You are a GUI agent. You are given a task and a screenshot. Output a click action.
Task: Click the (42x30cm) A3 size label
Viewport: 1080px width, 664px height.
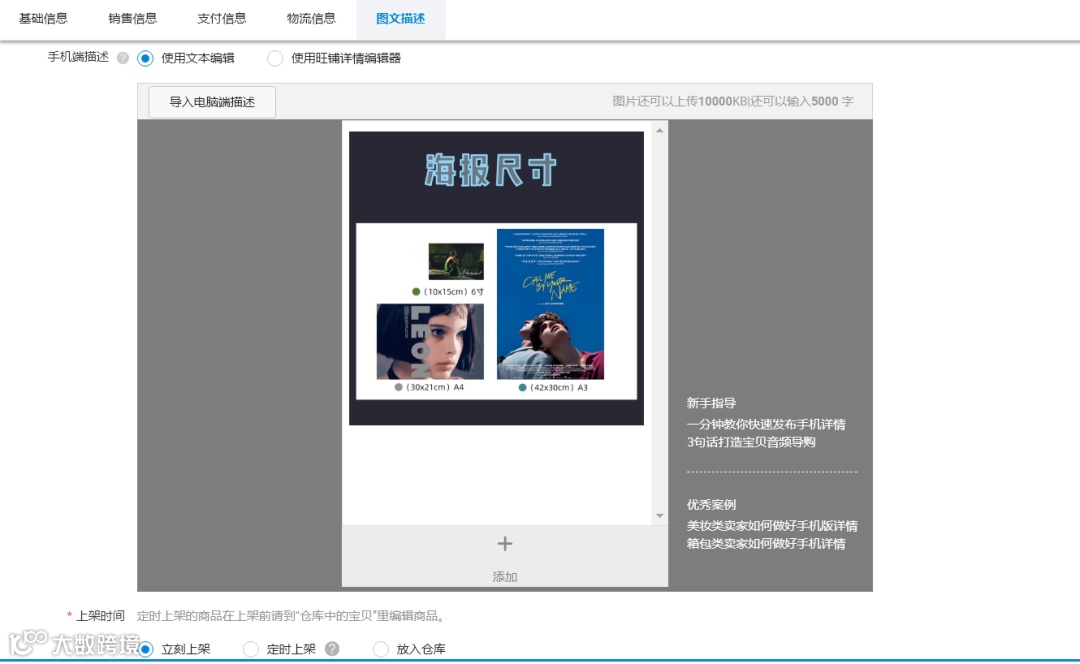click(553, 387)
